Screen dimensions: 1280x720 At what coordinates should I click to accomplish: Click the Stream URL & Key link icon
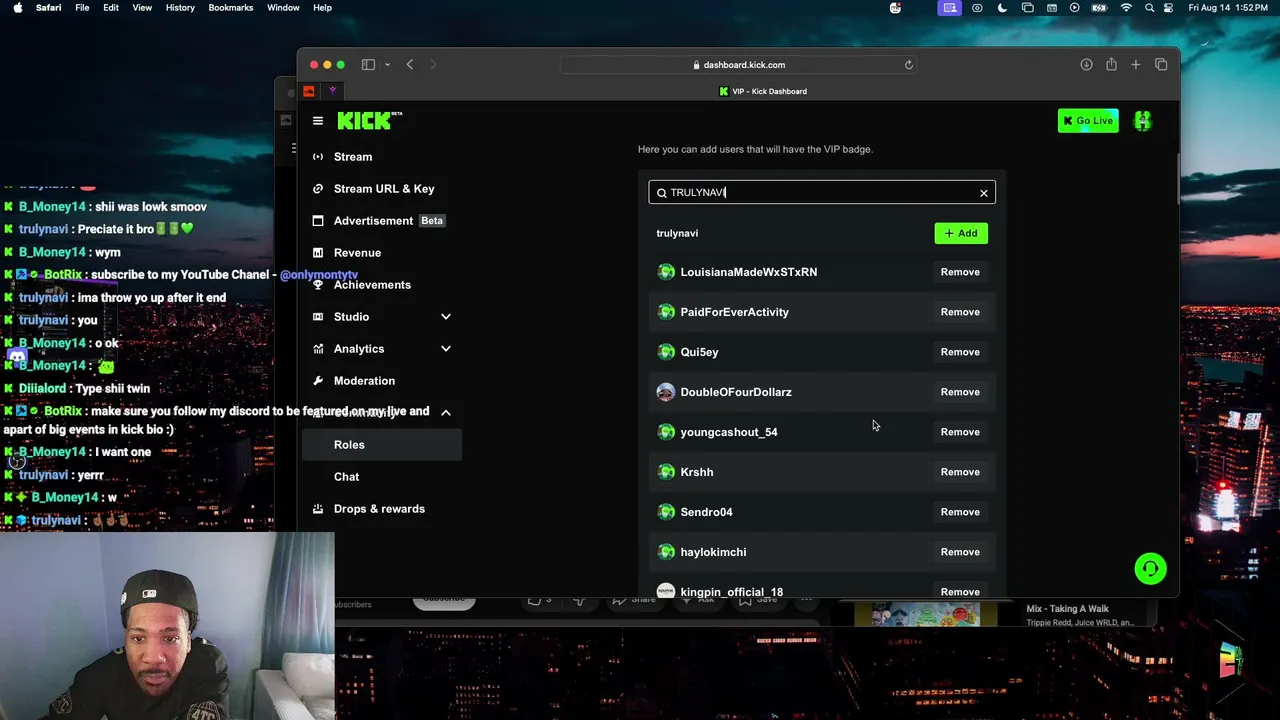coord(318,189)
